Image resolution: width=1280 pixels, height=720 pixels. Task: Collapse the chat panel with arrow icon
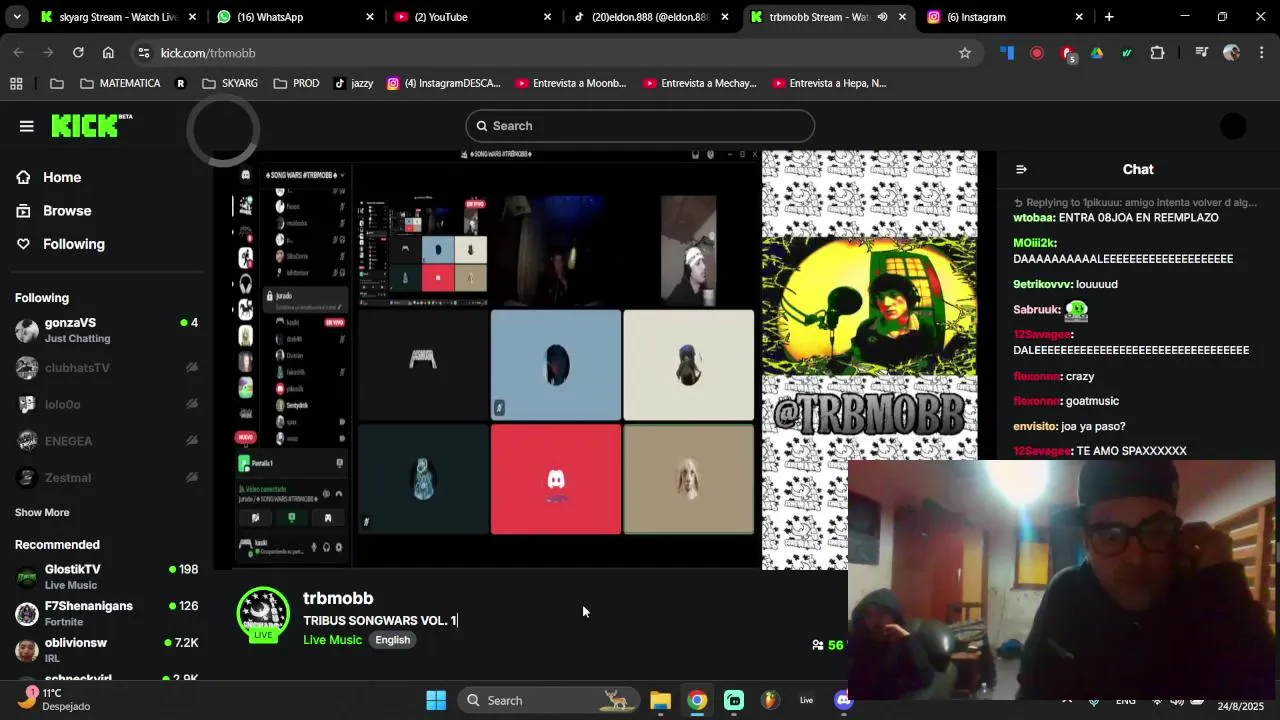pyautogui.click(x=1021, y=170)
